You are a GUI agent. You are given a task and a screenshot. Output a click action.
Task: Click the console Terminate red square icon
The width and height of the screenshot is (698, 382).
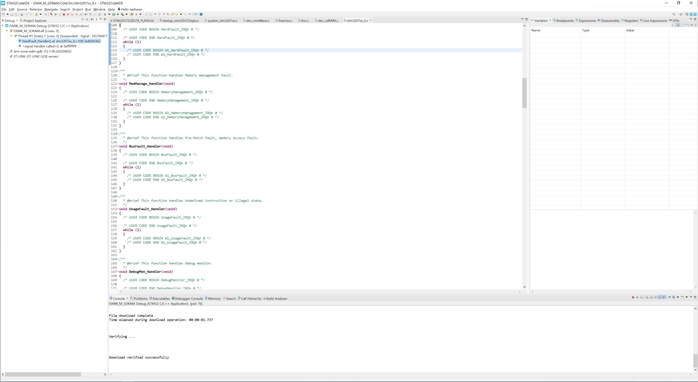(633, 297)
